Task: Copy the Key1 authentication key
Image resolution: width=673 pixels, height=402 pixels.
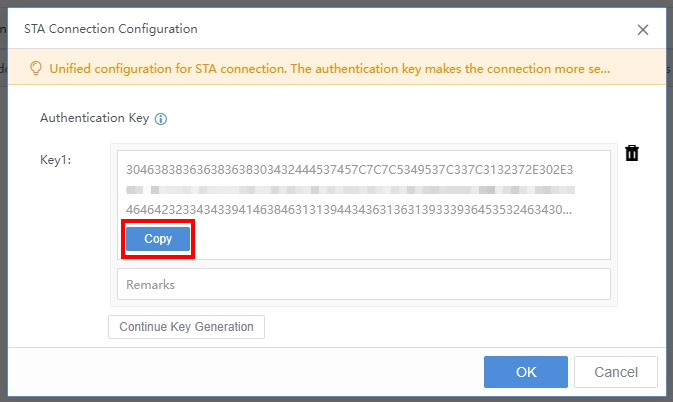Action: tap(158, 239)
